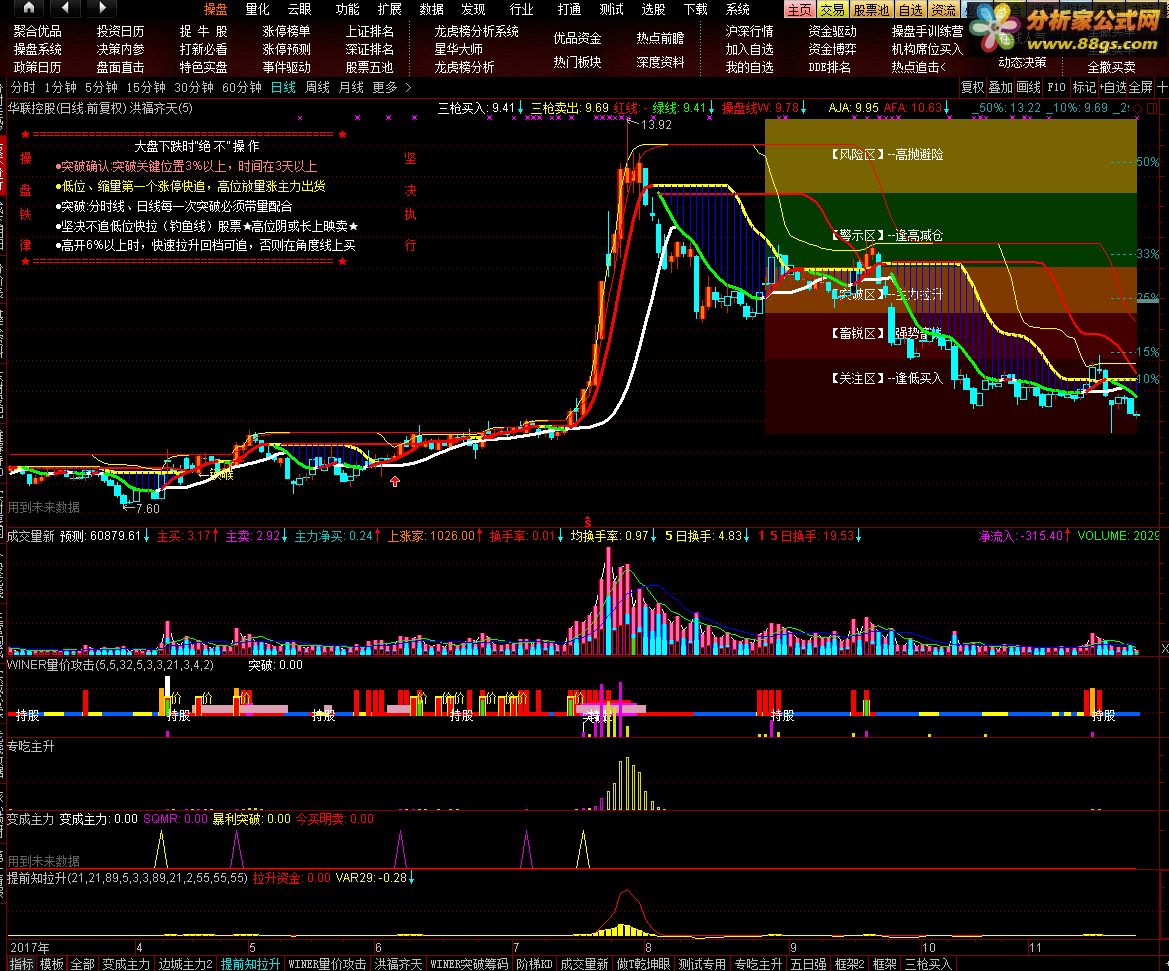
Task: Open the 系统 menu
Action: pos(738,9)
